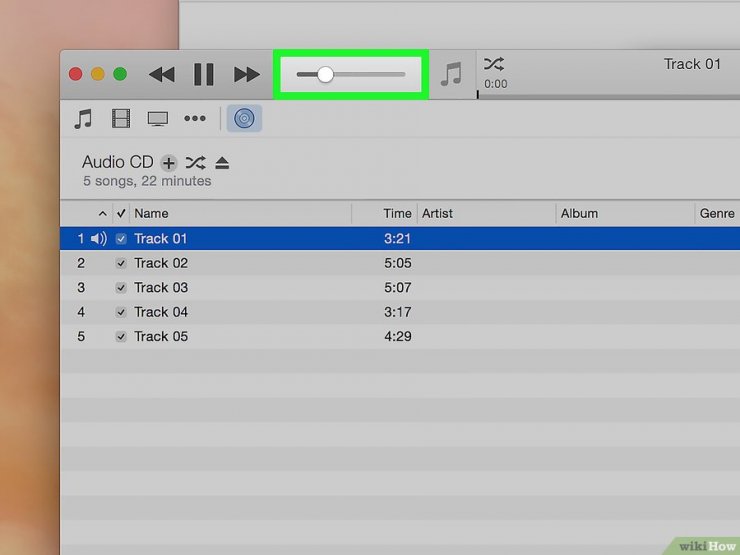
Task: Close the iTunes window with red button
Action: [x=76, y=74]
